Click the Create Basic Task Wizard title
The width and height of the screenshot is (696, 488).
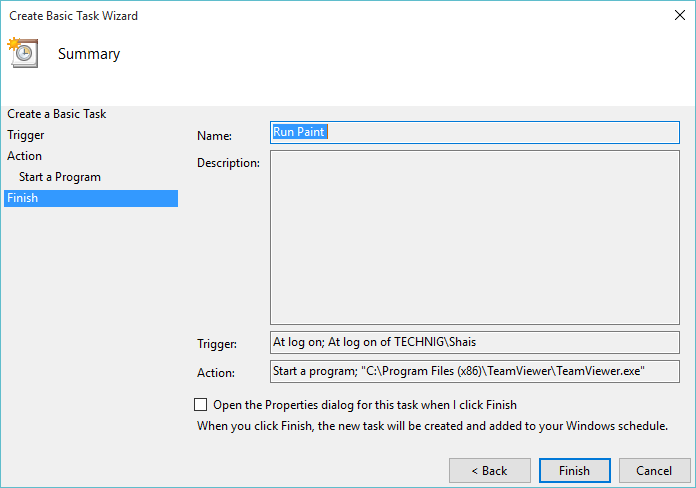[74, 16]
